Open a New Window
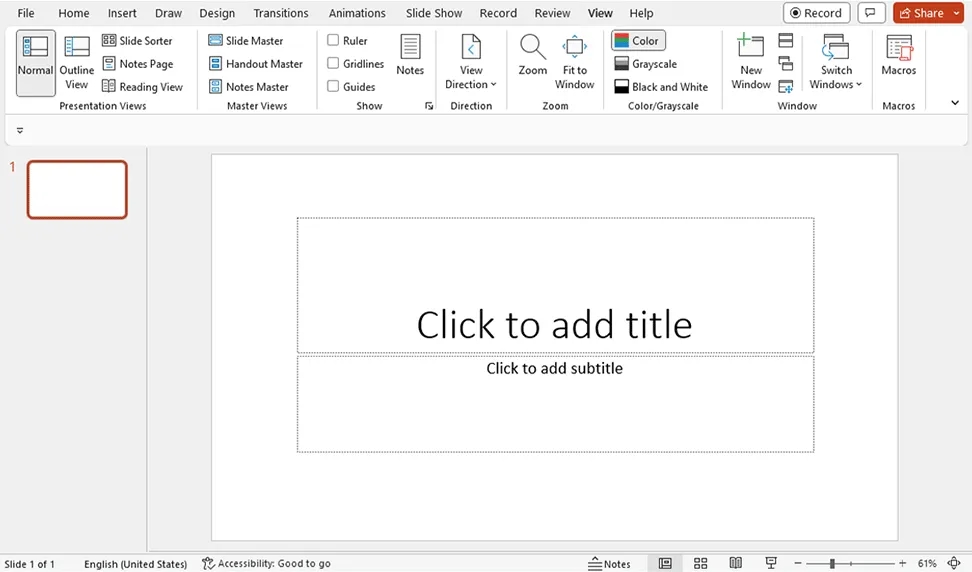Screen dimensions: 972x572 tap(751, 62)
